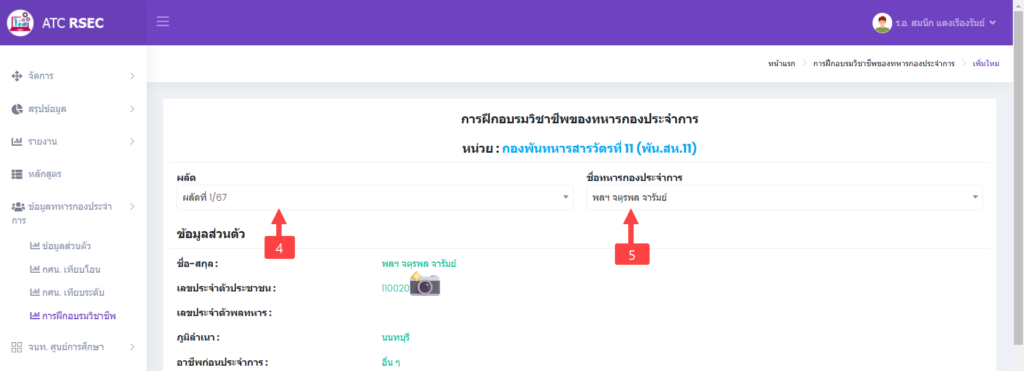Click the สรุปข้อมูล pie chart icon
The height and width of the screenshot is (371, 1024).
pyautogui.click(x=18, y=109)
